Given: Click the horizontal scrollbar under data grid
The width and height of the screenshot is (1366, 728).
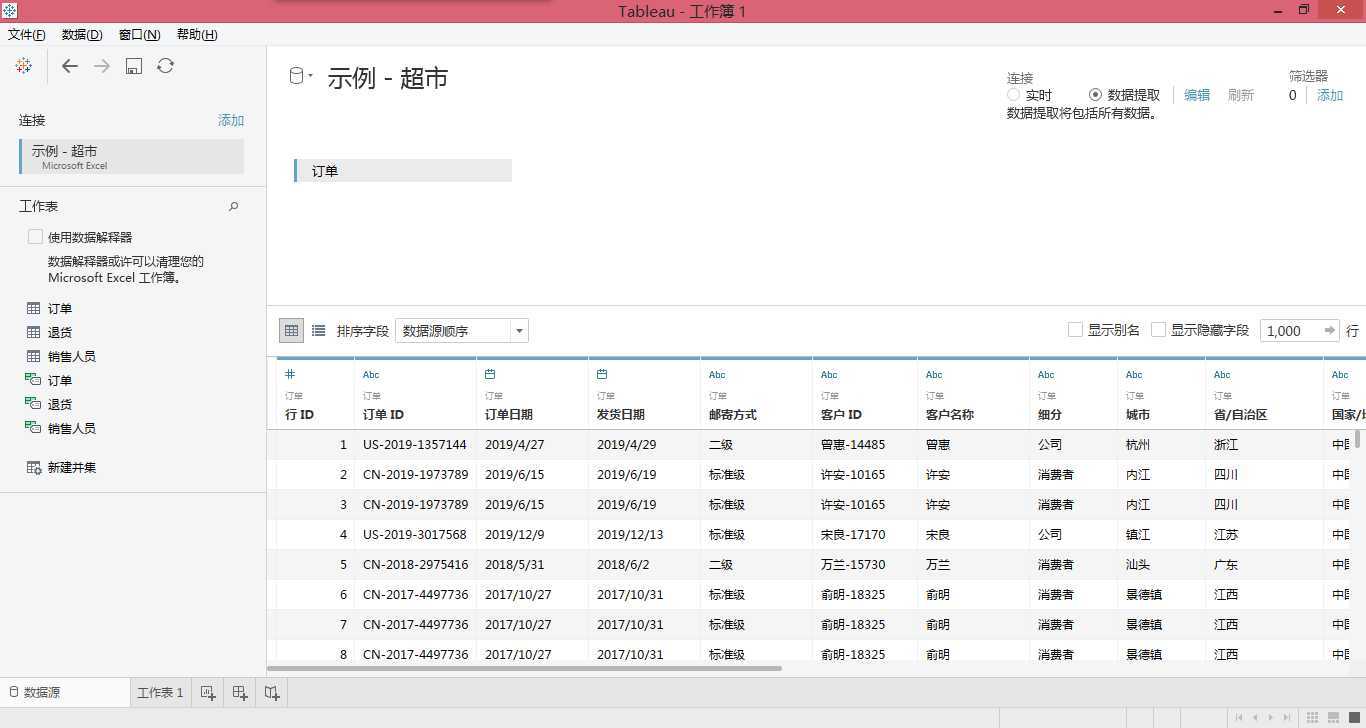Looking at the screenshot, I should tap(524, 668).
